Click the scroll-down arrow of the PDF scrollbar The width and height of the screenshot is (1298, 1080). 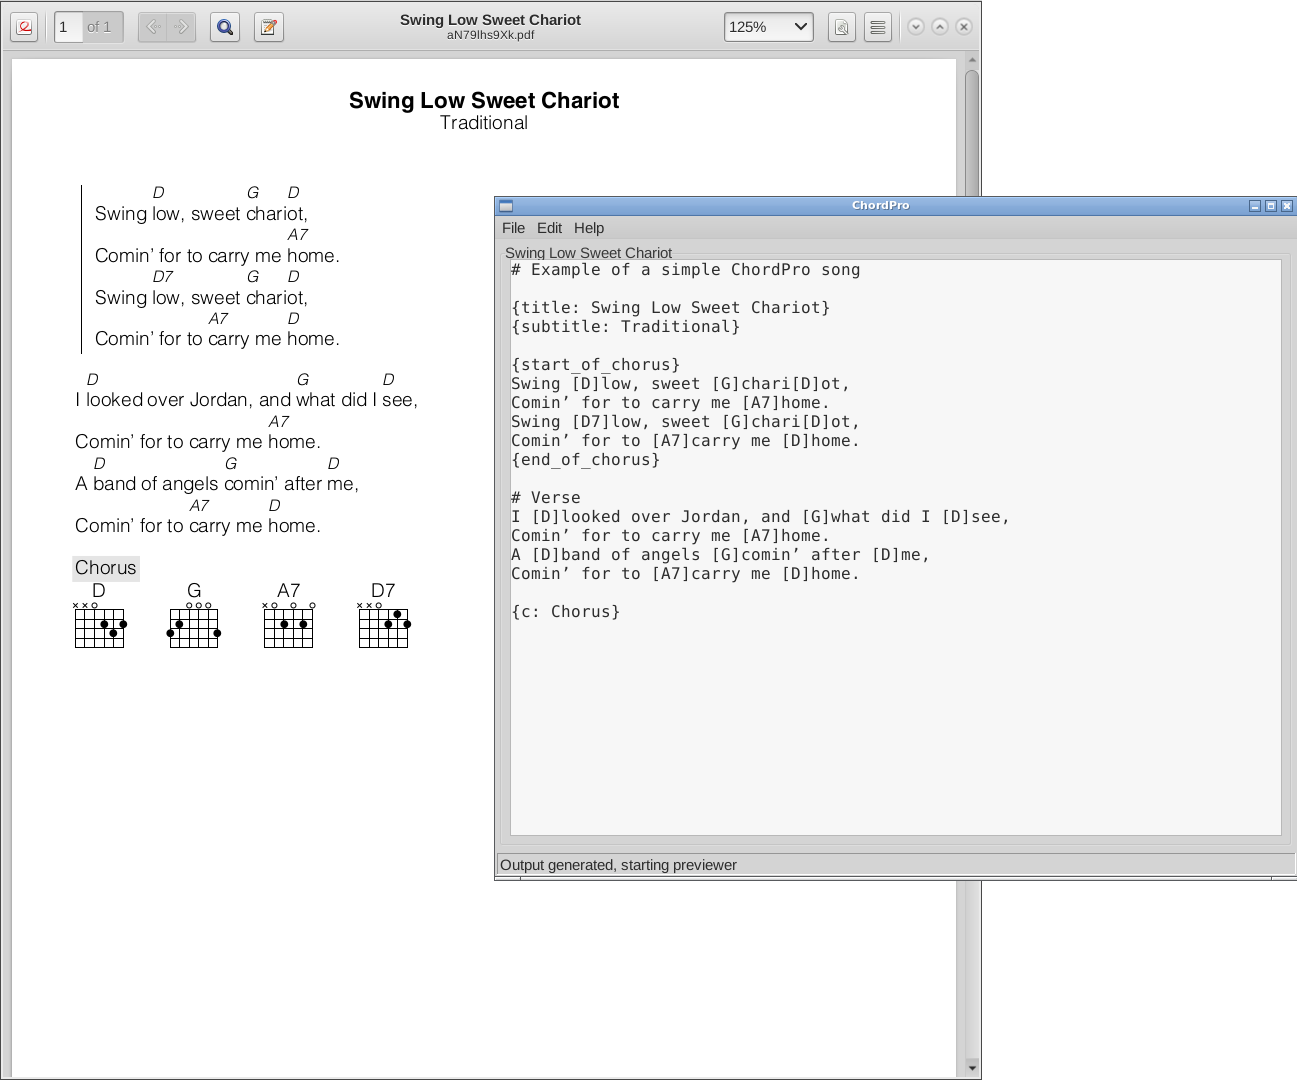pyautogui.click(x=972, y=1068)
